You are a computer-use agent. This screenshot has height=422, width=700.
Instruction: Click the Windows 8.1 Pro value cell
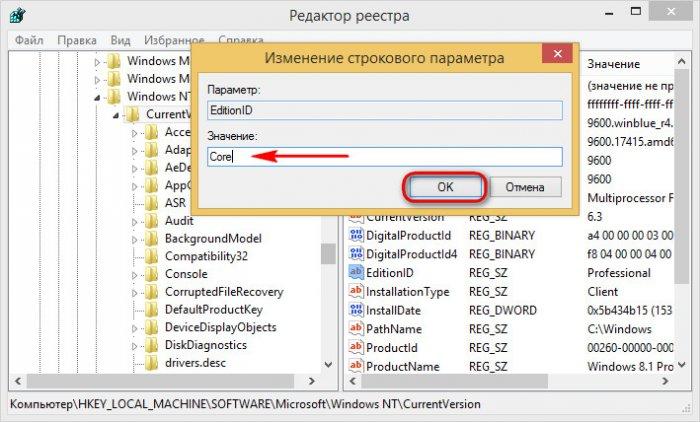click(630, 366)
